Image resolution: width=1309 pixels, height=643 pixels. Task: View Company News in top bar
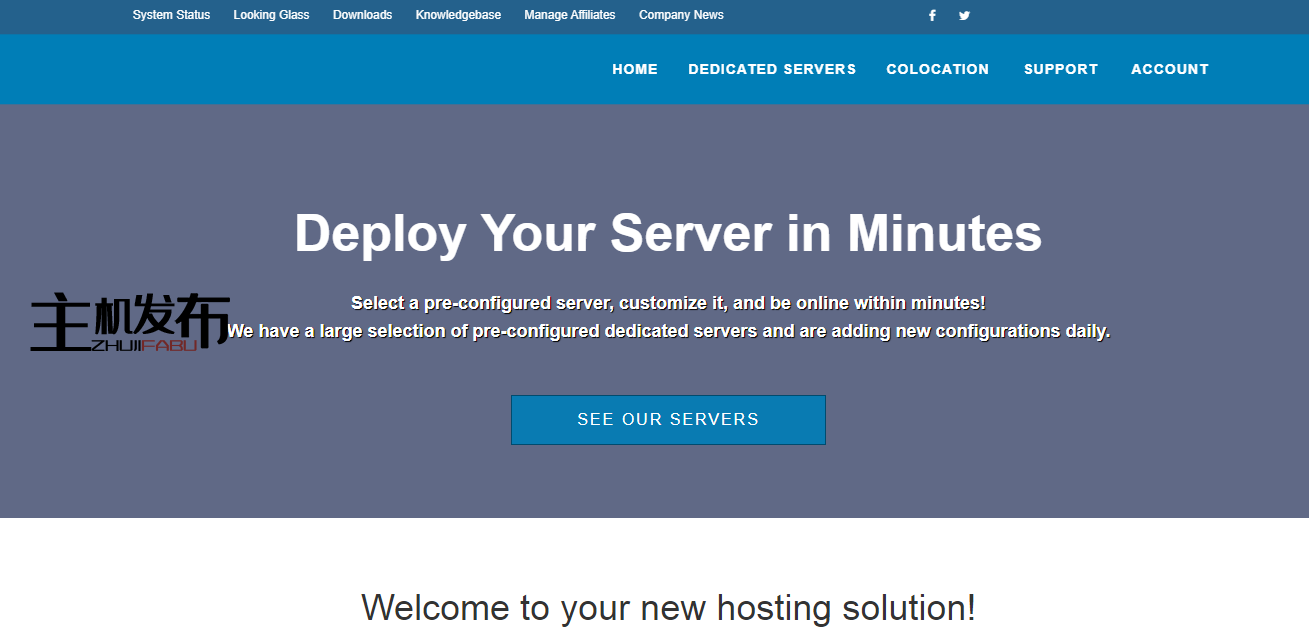tap(681, 15)
